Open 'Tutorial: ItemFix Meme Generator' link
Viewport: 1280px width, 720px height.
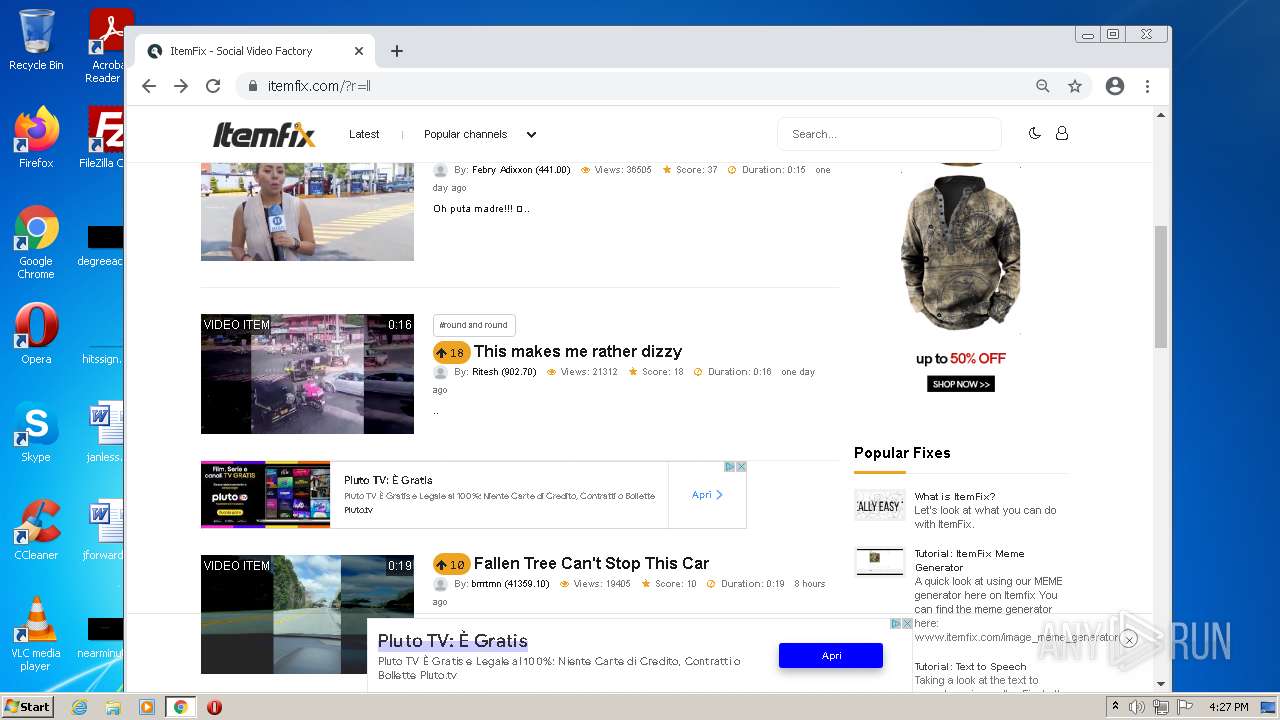point(969,560)
